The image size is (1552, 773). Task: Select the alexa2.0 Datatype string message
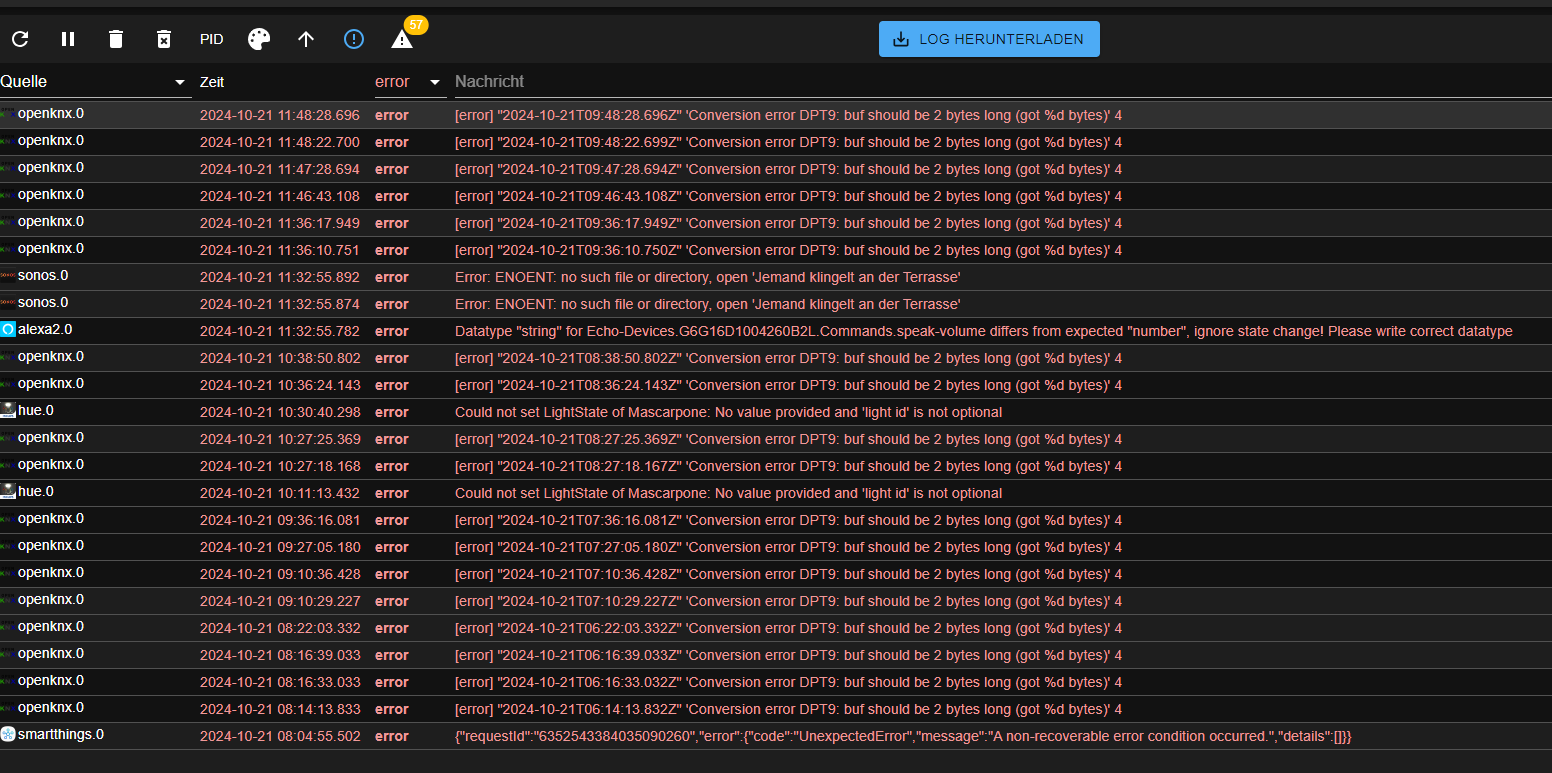click(x=983, y=331)
